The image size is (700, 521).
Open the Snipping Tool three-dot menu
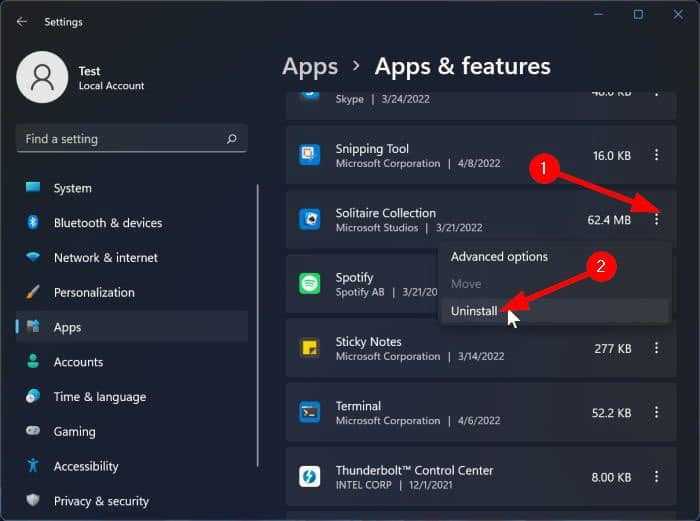pyautogui.click(x=656, y=155)
